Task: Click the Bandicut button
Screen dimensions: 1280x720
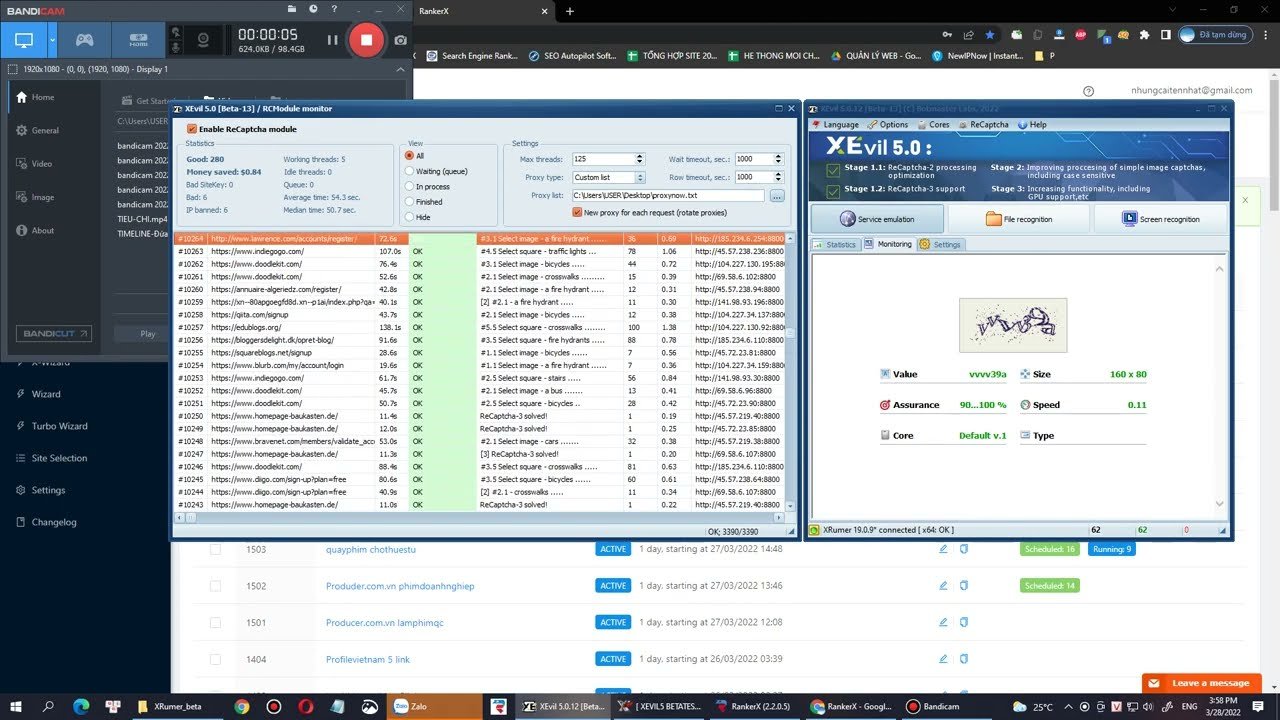Action: point(54,333)
